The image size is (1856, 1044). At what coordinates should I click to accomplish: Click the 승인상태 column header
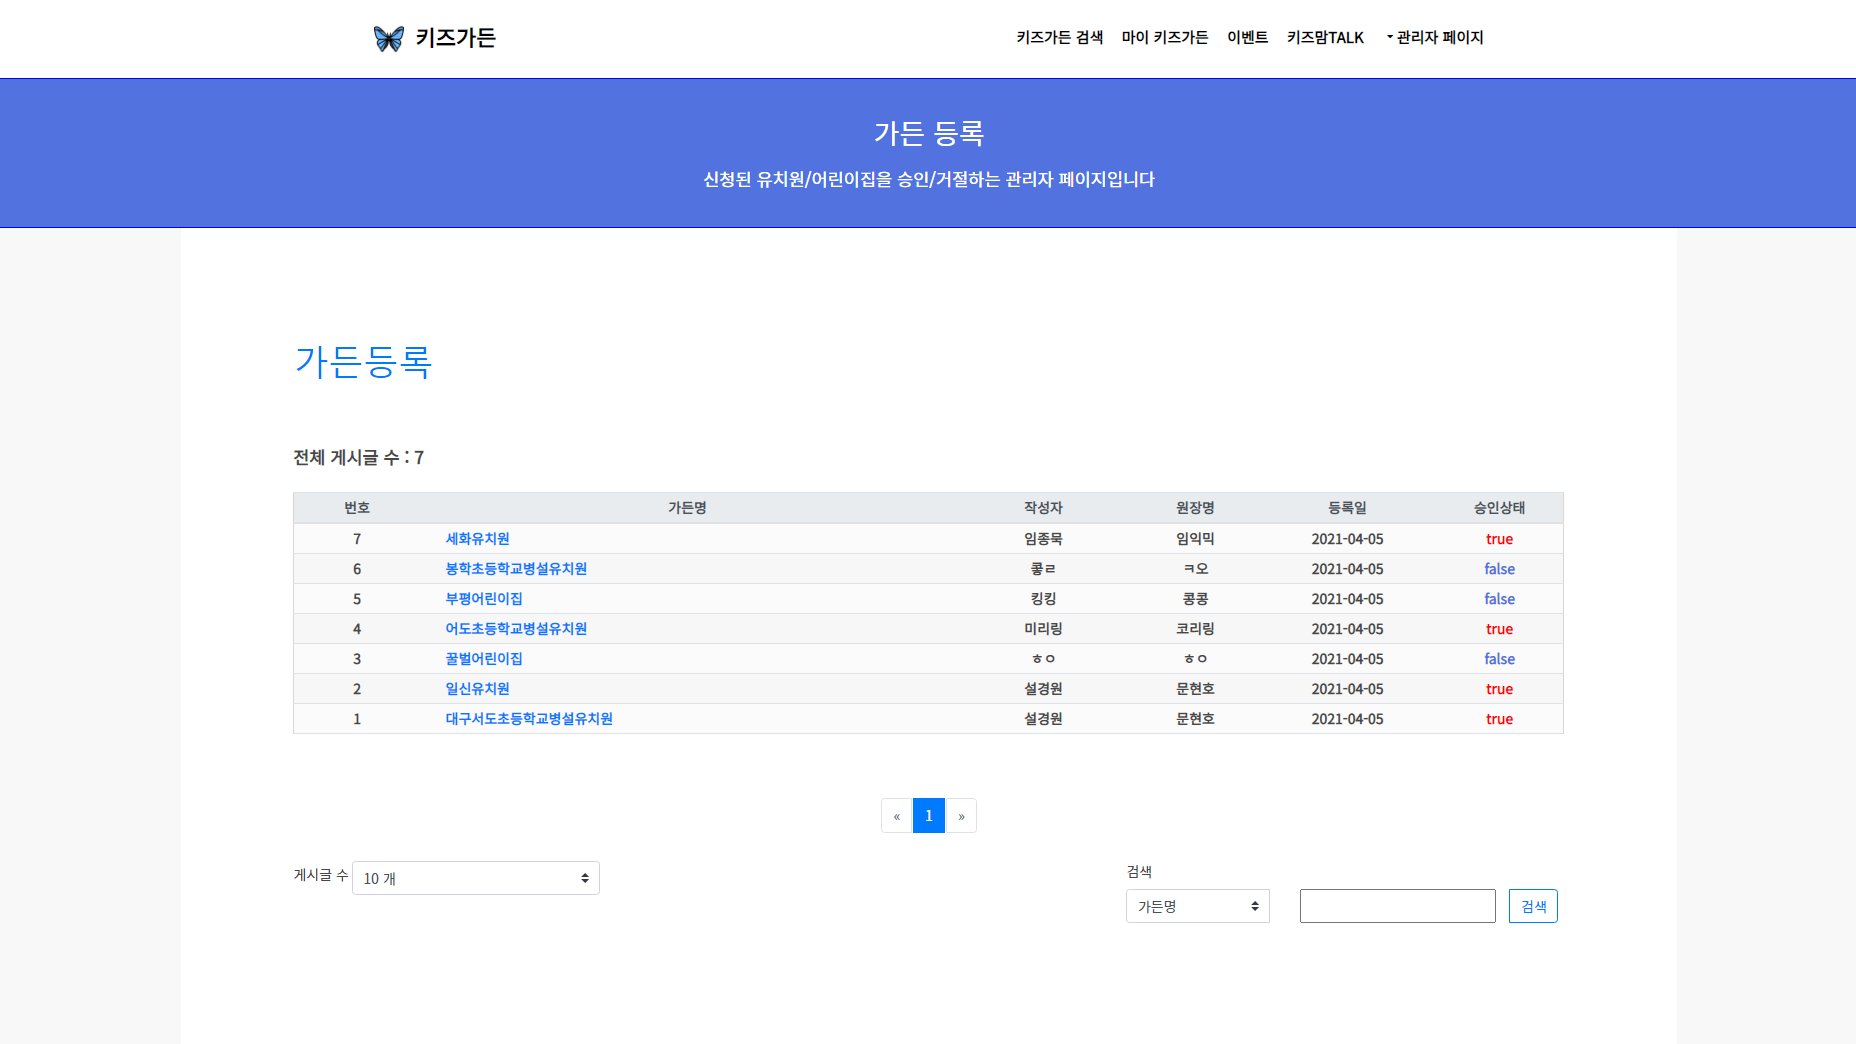tap(1499, 508)
